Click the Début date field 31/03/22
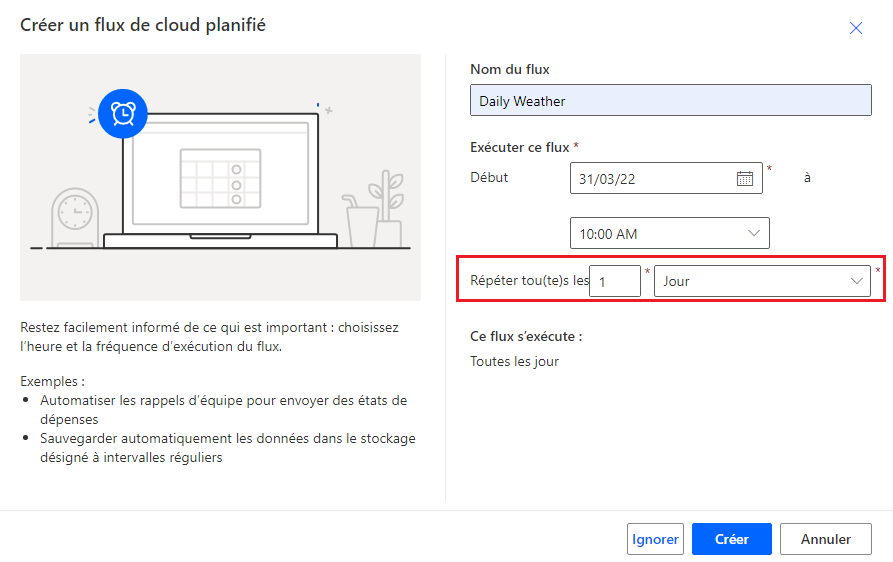Viewport: 893px width, 562px height. pos(666,178)
